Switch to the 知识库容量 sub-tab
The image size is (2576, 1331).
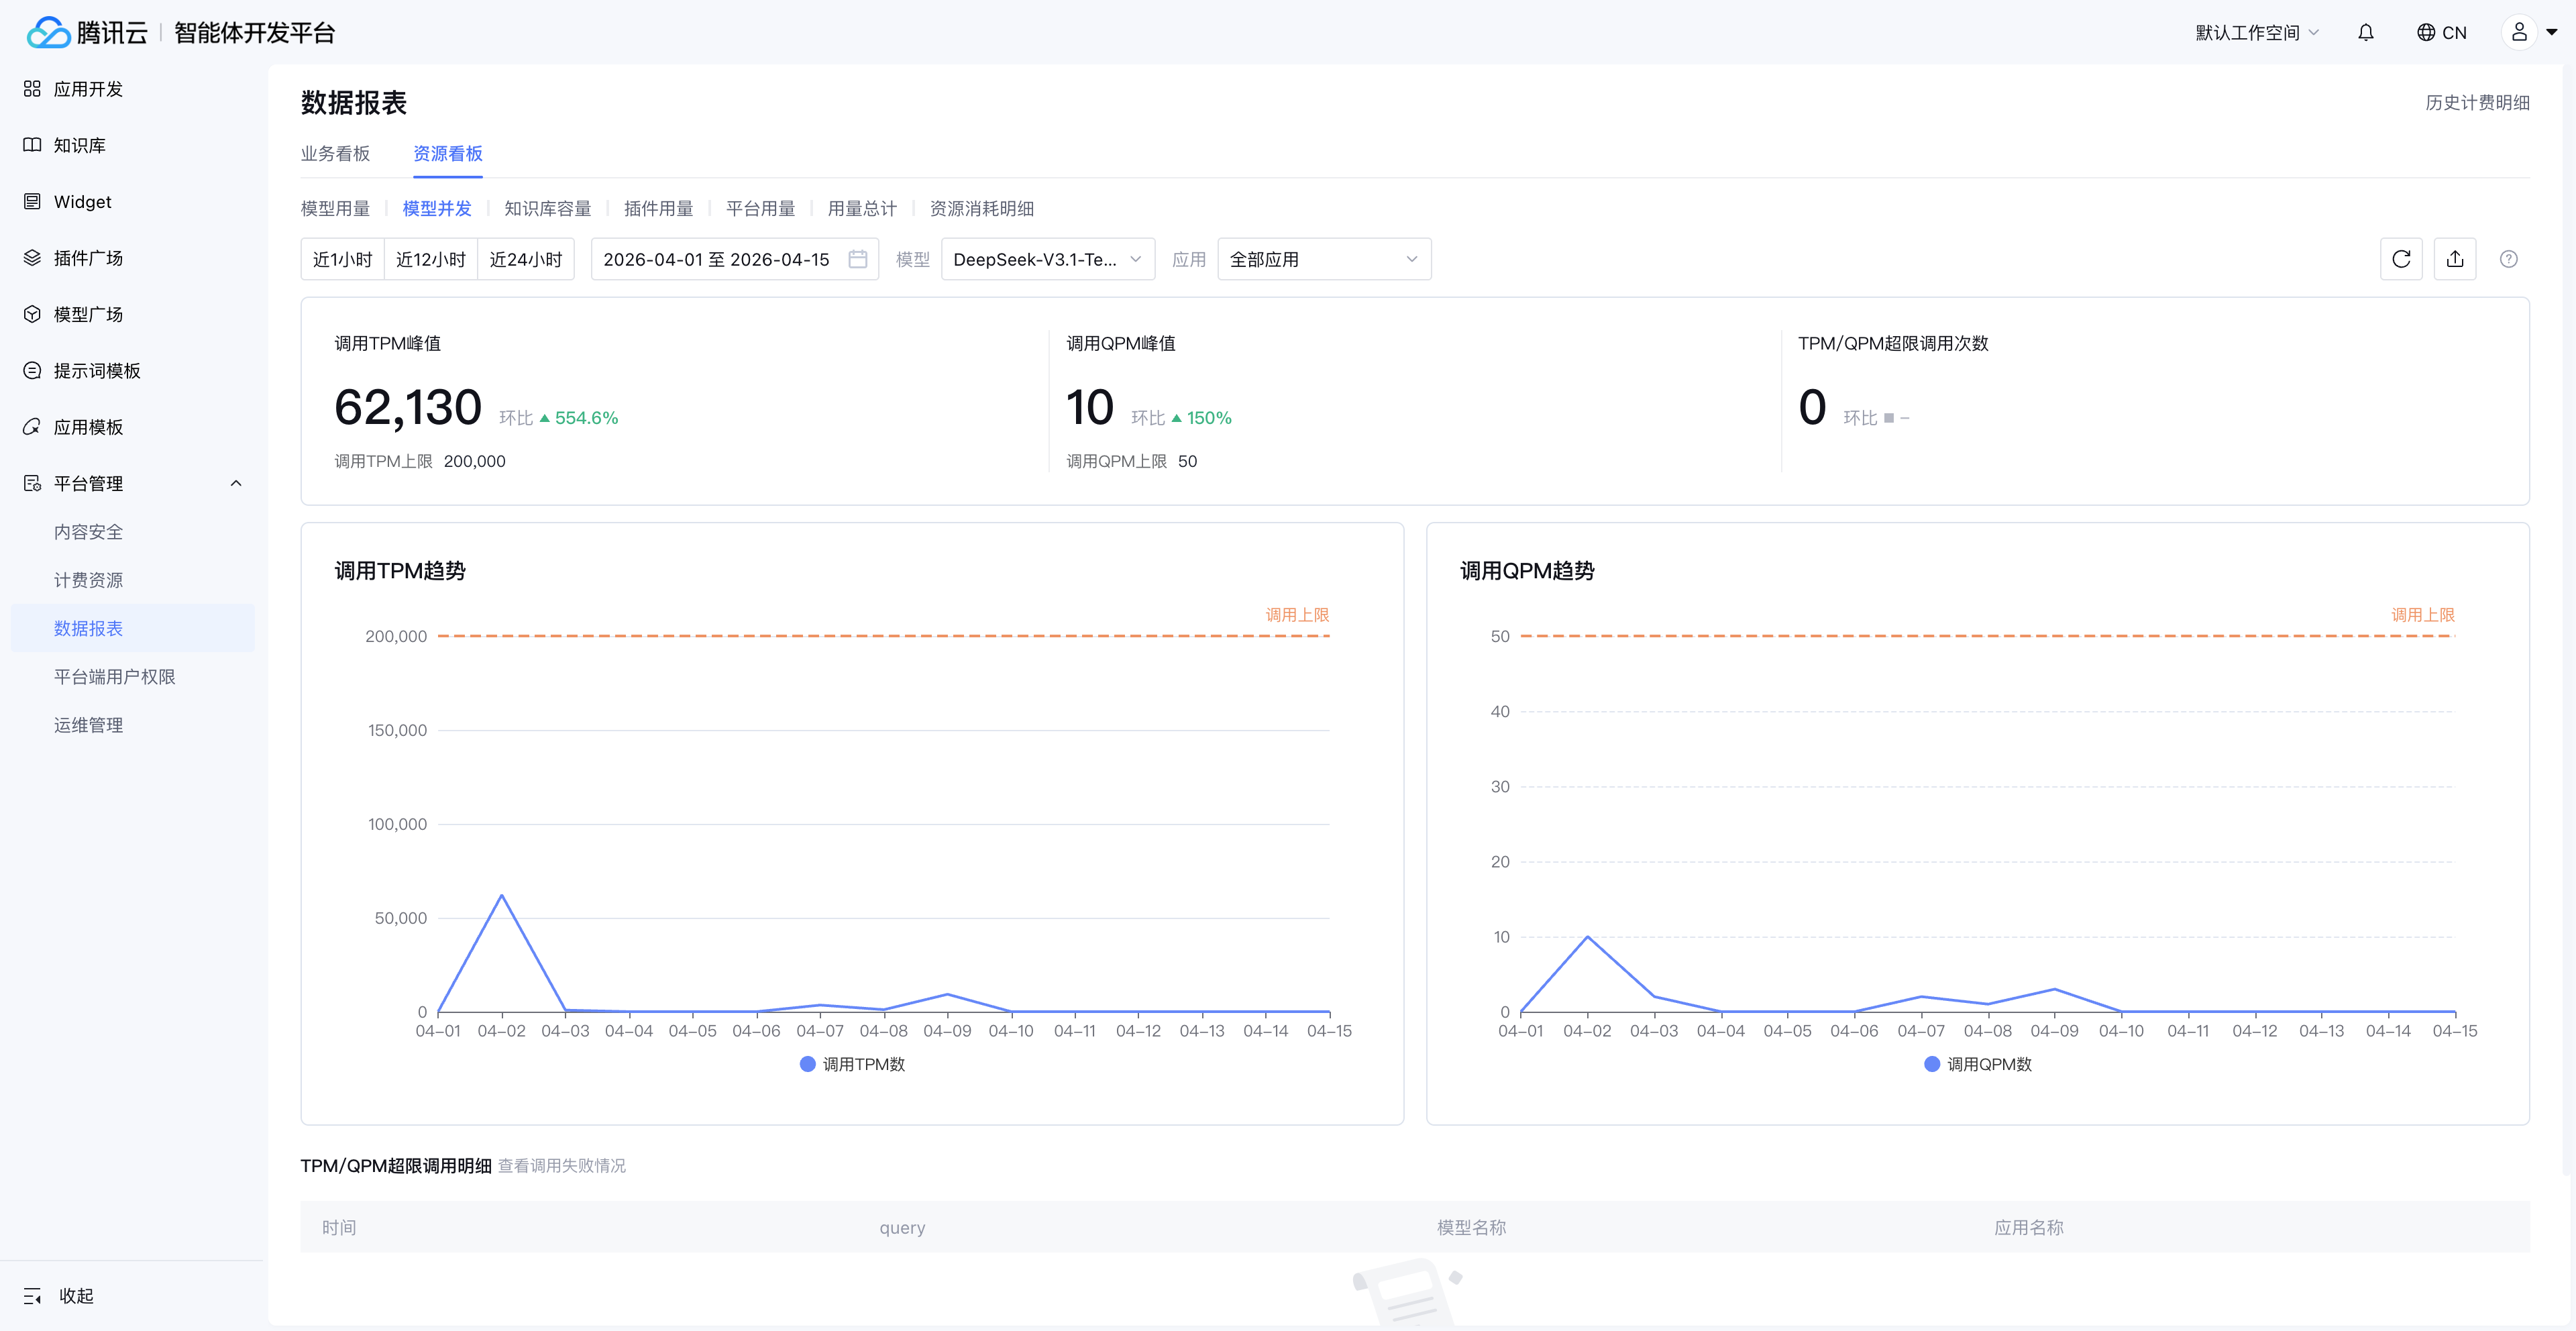pos(547,208)
